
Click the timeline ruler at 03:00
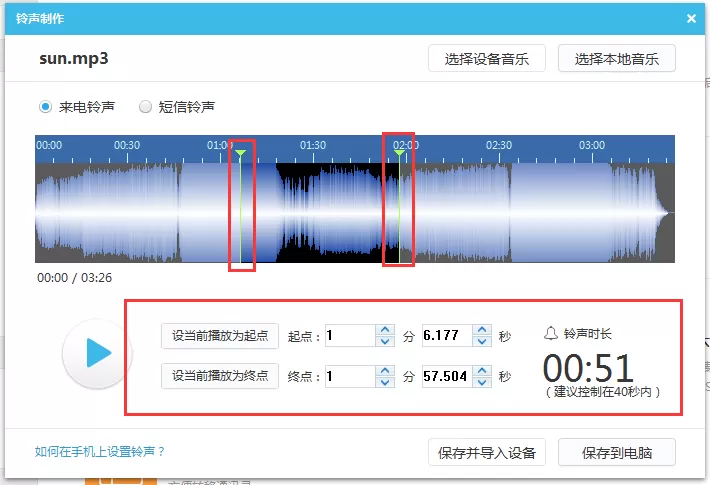tap(592, 145)
